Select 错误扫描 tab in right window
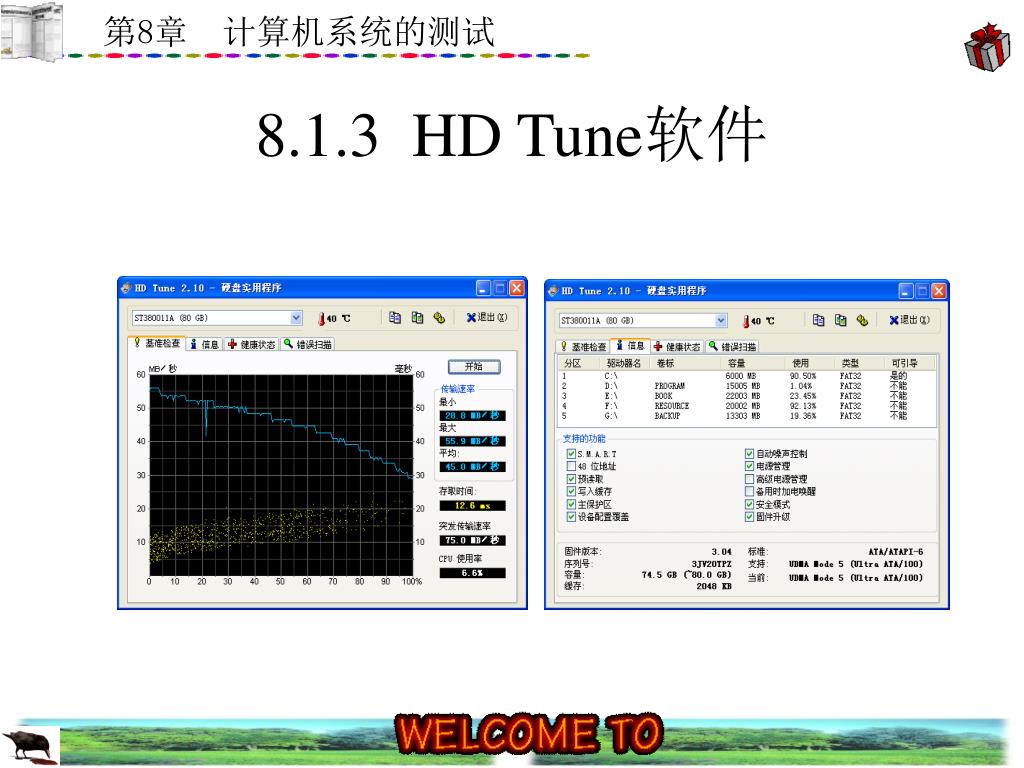This screenshot has width=1024, height=768. (732, 347)
